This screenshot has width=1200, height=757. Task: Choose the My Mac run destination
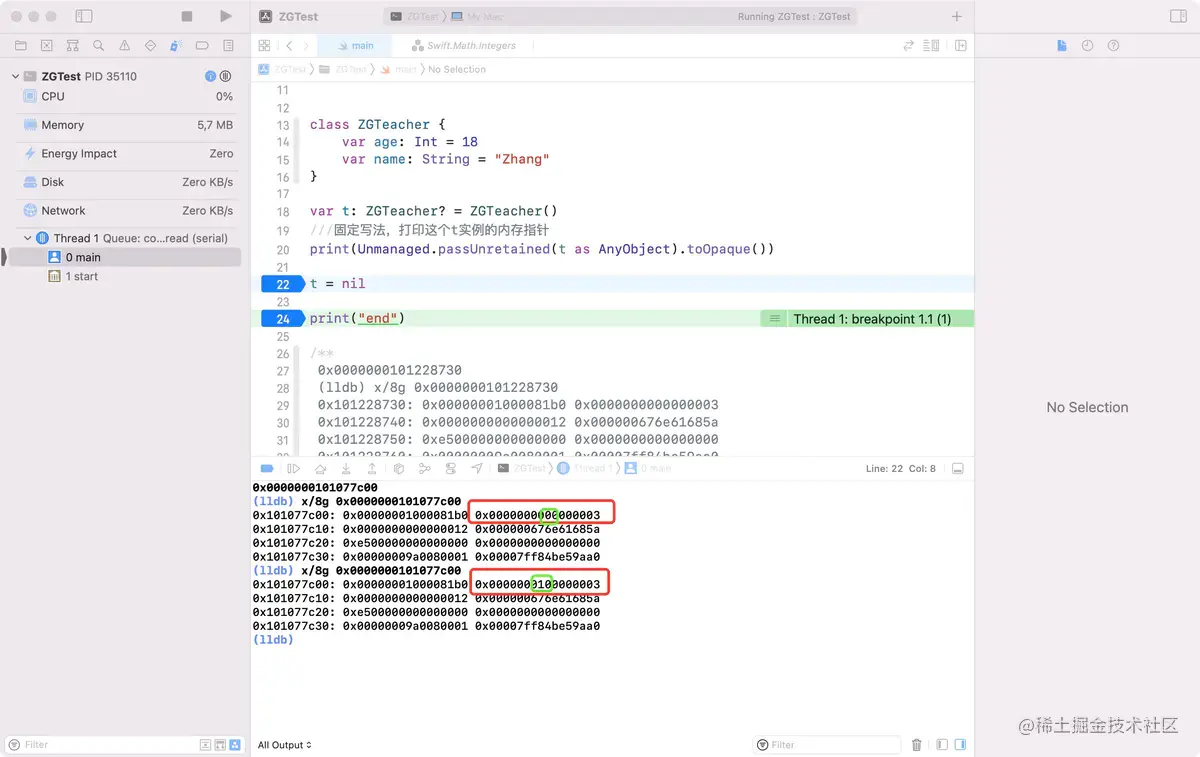[x=479, y=17]
